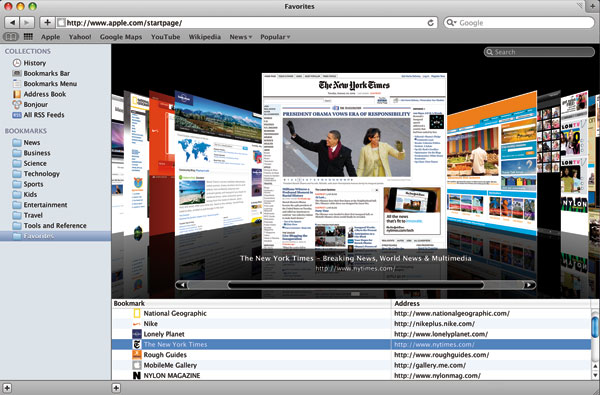Screen dimensions: 600x395
Task: Click the bookmarks Search field
Action: click(539, 52)
